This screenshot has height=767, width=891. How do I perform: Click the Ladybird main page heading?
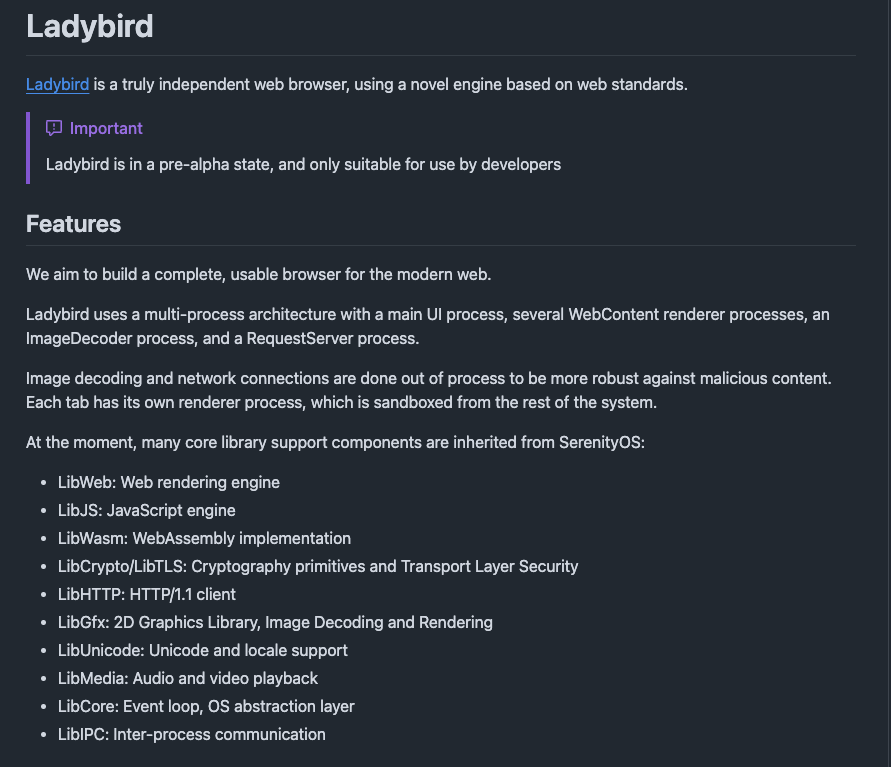90,26
